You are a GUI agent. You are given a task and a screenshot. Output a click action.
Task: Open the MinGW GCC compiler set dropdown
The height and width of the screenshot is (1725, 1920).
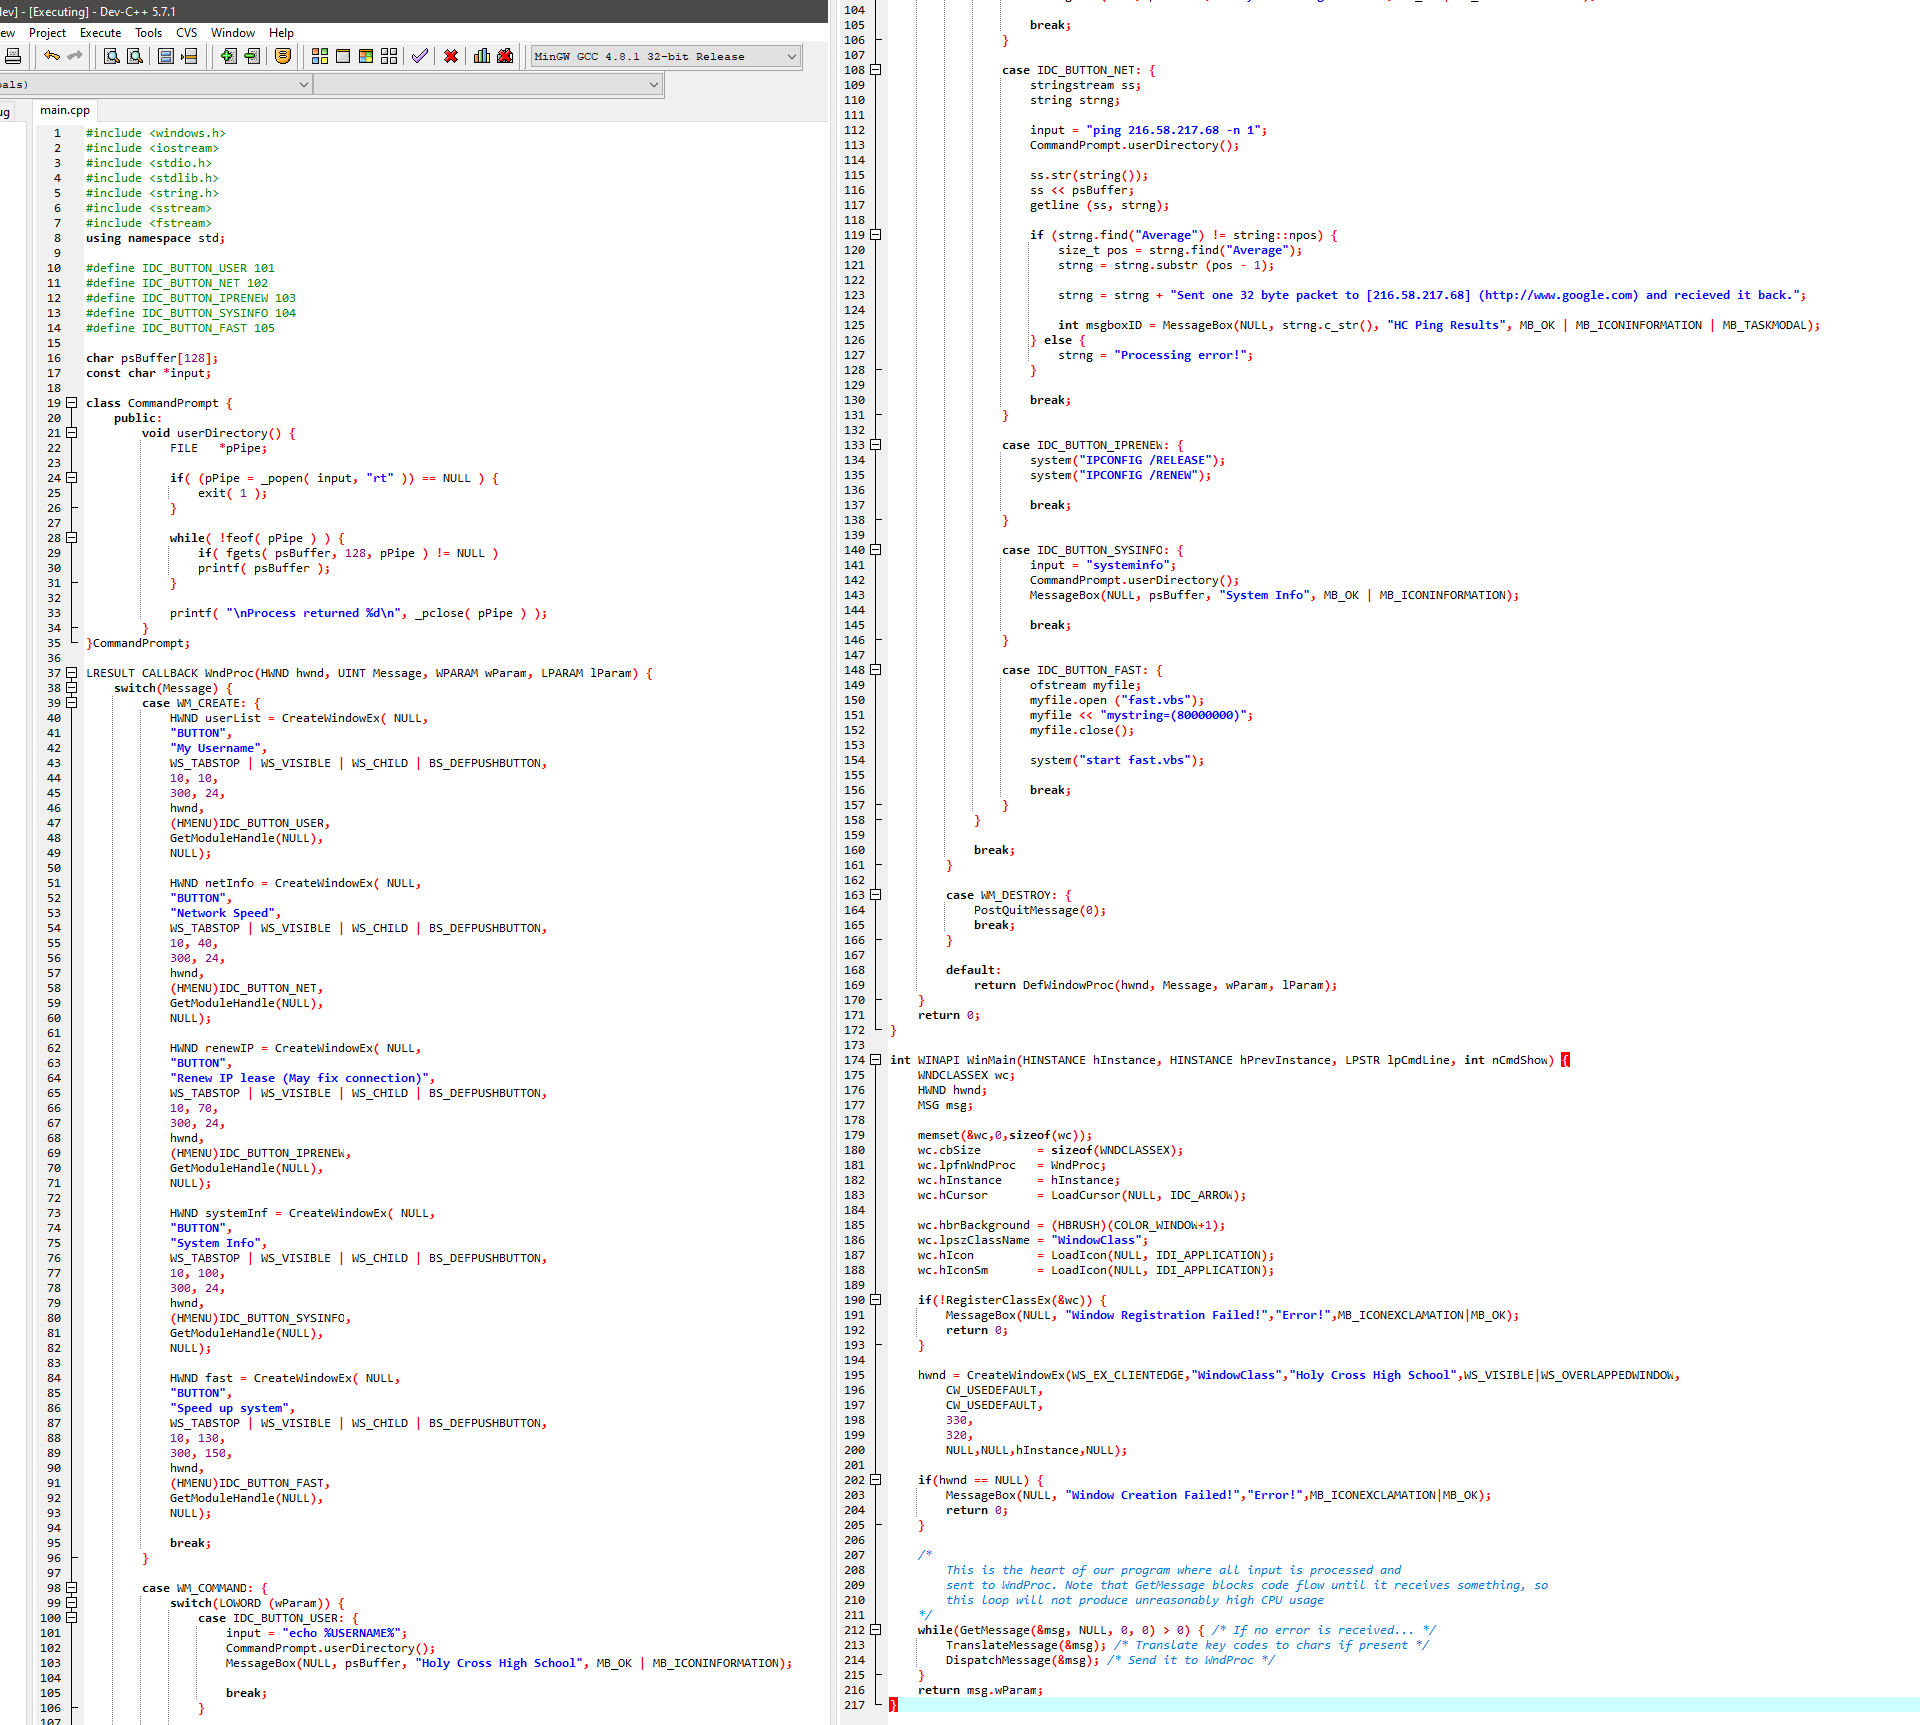coord(666,57)
